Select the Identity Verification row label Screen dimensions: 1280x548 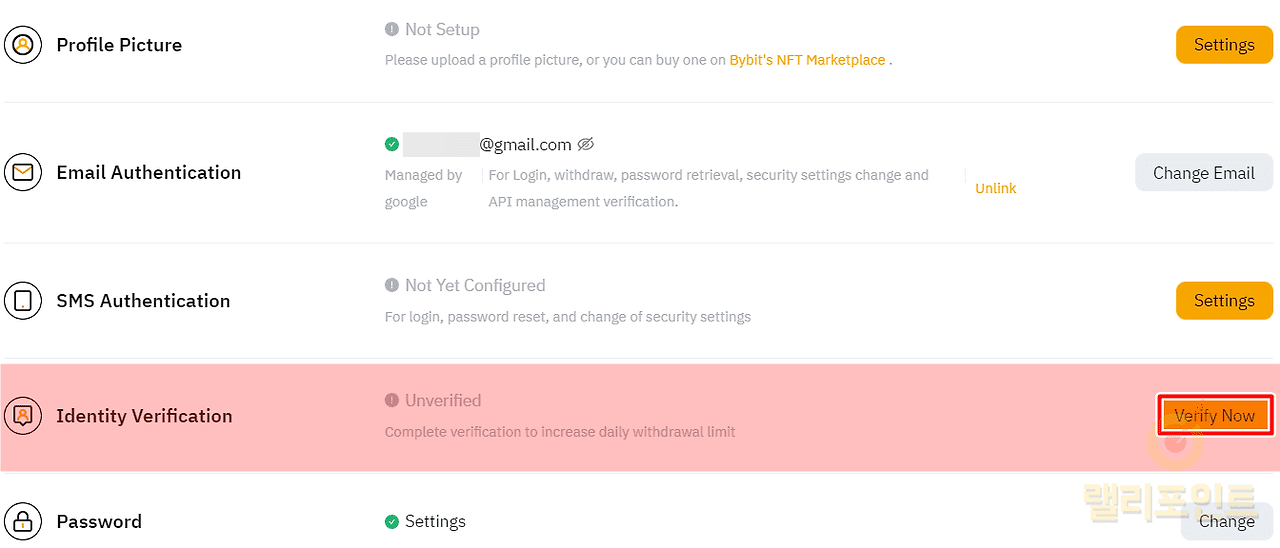click(x=144, y=416)
